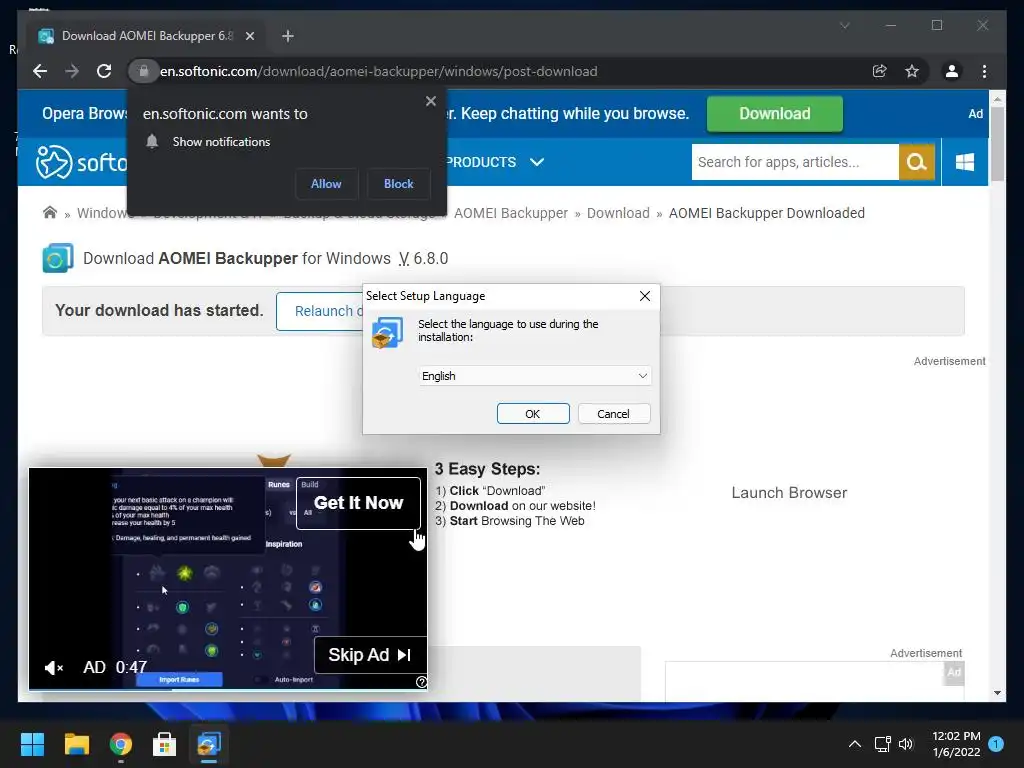The width and height of the screenshot is (1024, 768).
Task: Dismiss the notification permission popup
Action: pyautogui.click(x=430, y=101)
